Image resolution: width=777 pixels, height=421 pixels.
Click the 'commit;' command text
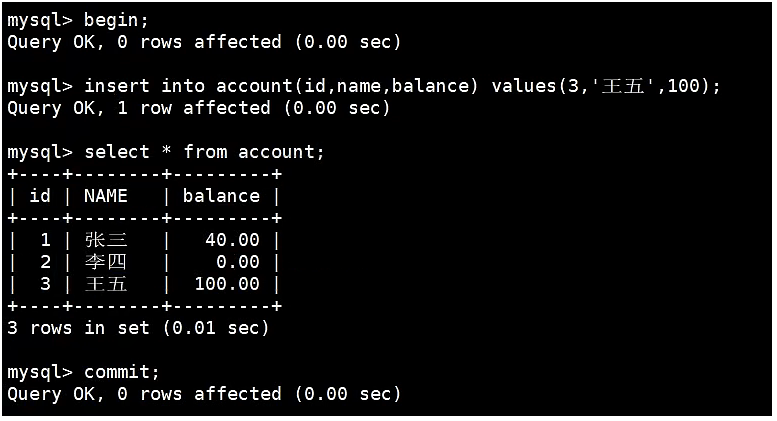tap(122, 372)
